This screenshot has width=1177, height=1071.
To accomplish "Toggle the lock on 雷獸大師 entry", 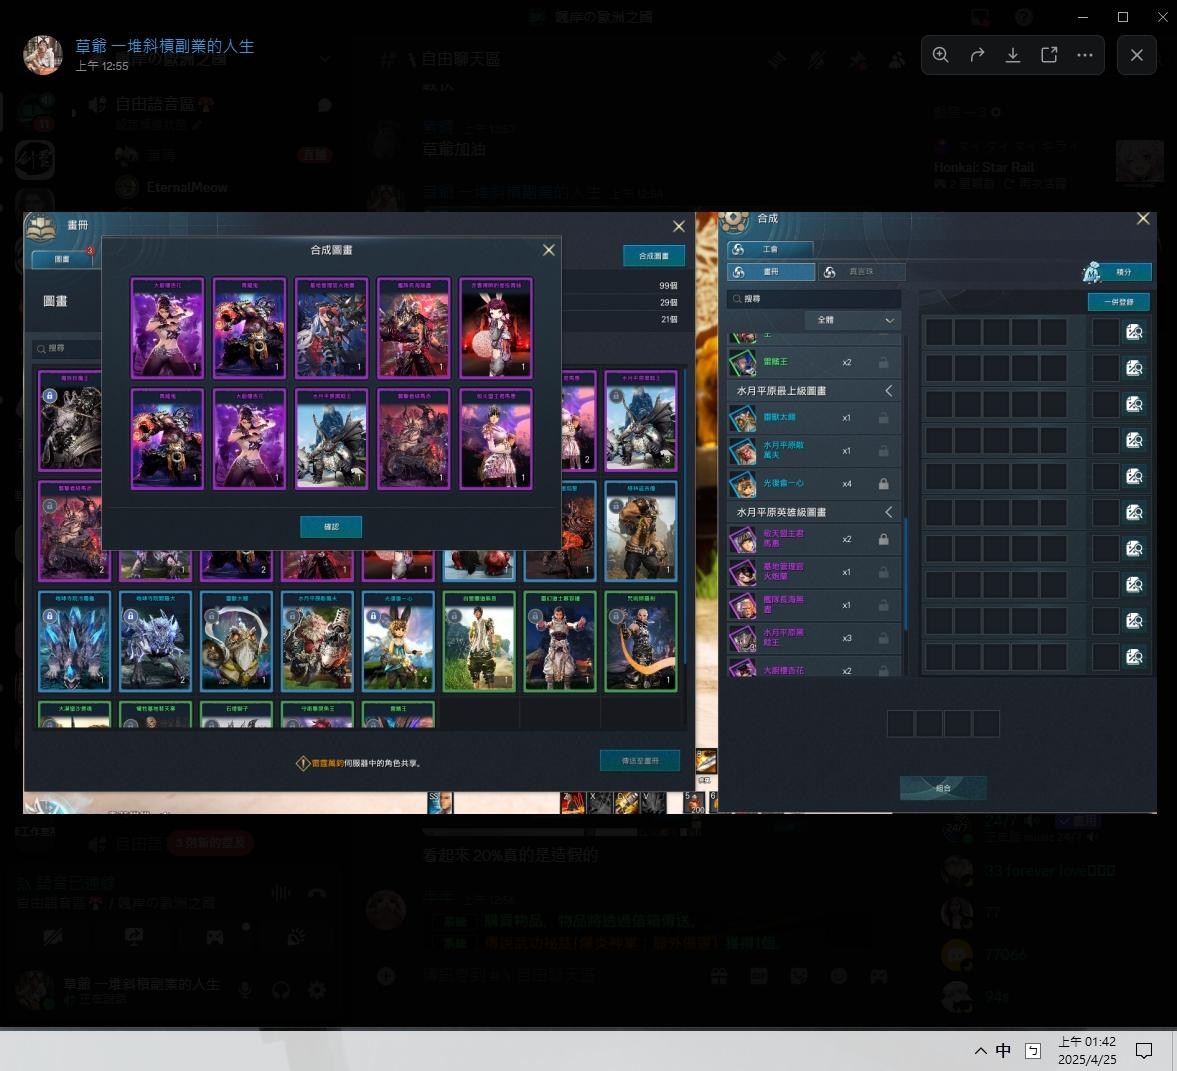I will point(883,418).
